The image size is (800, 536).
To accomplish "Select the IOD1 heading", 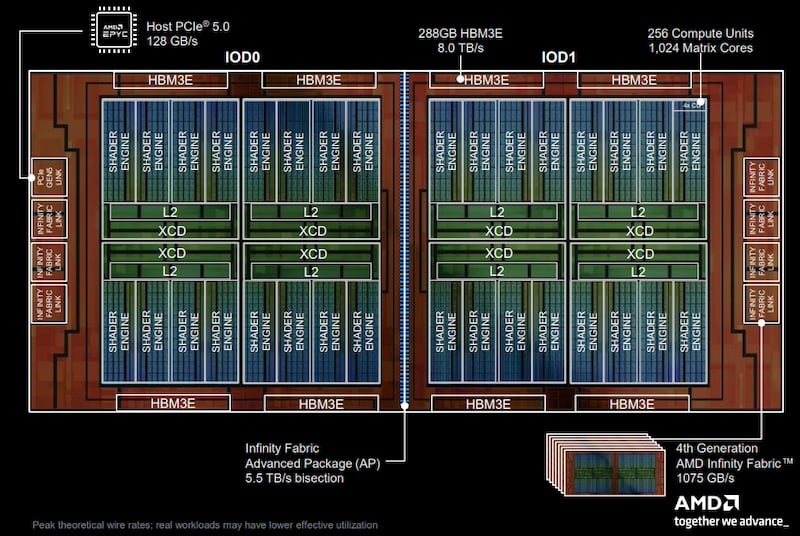I will [x=558, y=57].
